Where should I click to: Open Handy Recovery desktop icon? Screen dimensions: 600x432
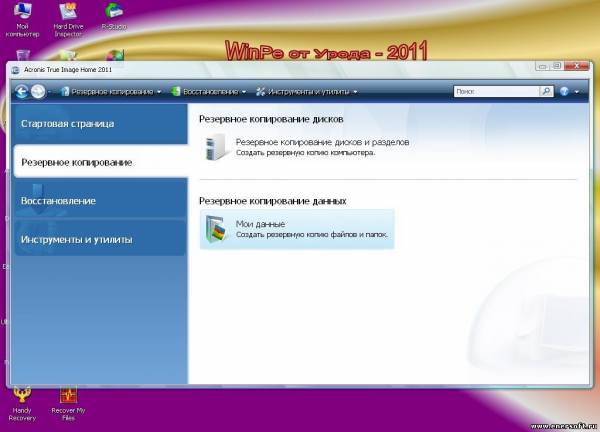(22, 404)
